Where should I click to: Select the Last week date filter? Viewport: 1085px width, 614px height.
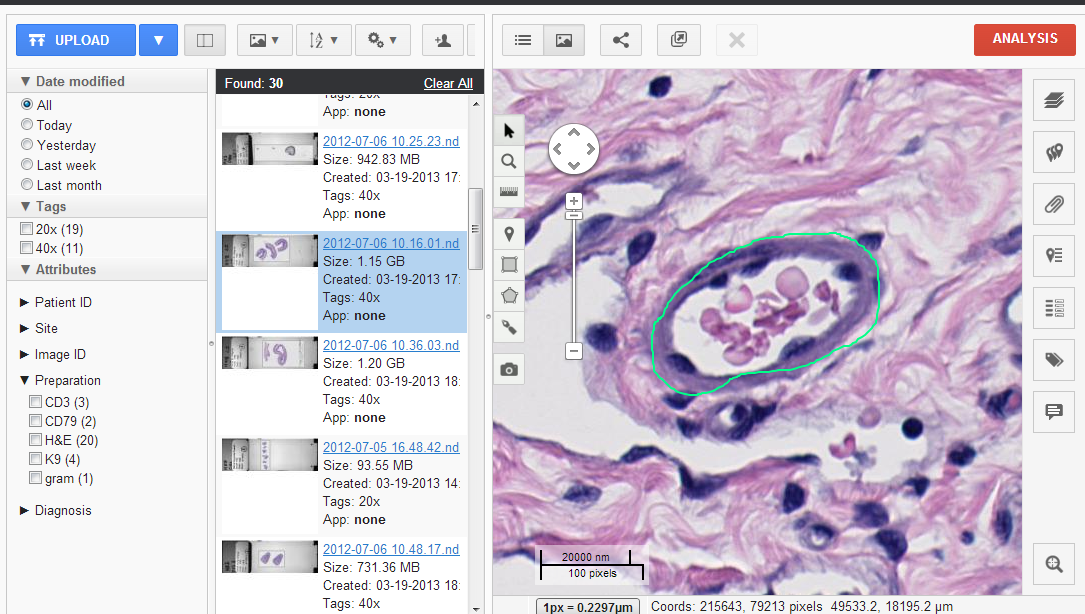point(27,165)
